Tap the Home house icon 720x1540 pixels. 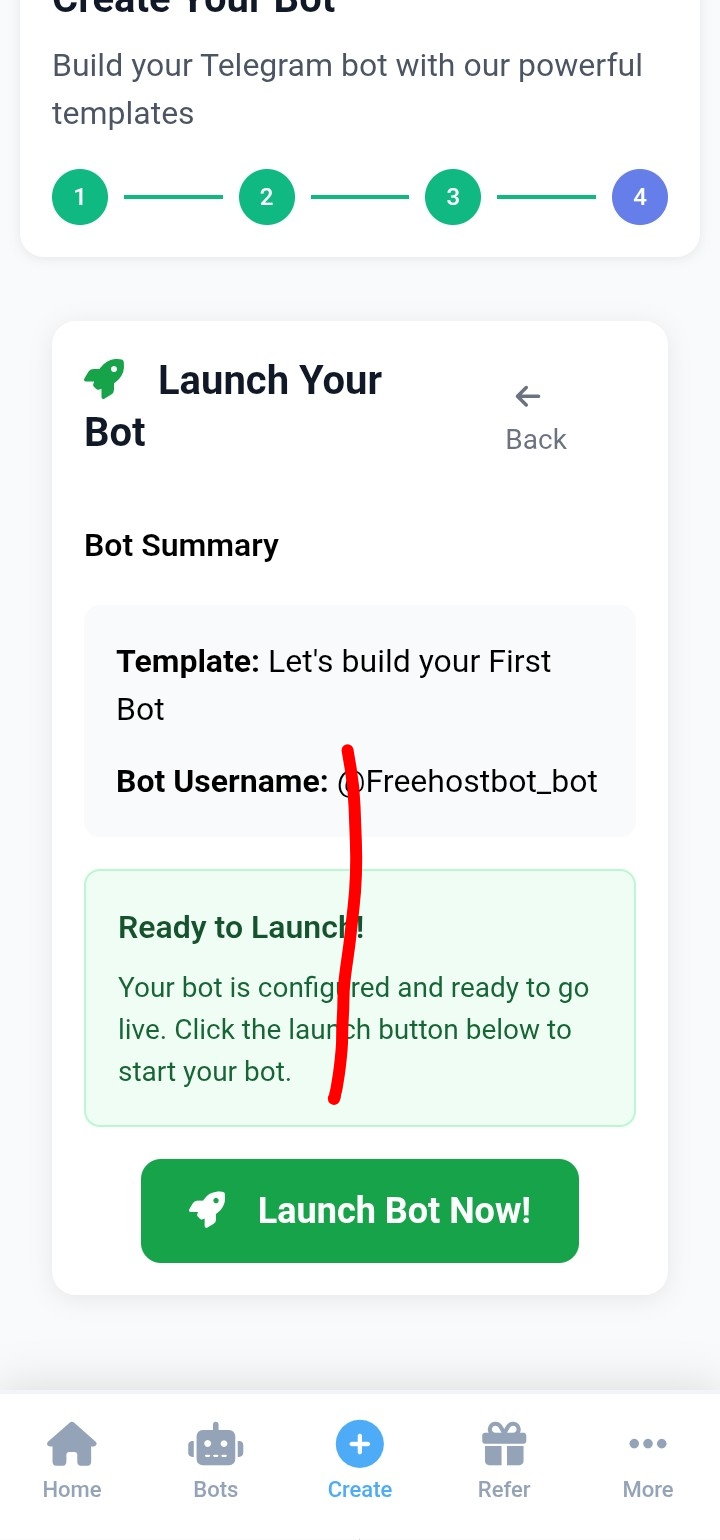coord(72,1444)
